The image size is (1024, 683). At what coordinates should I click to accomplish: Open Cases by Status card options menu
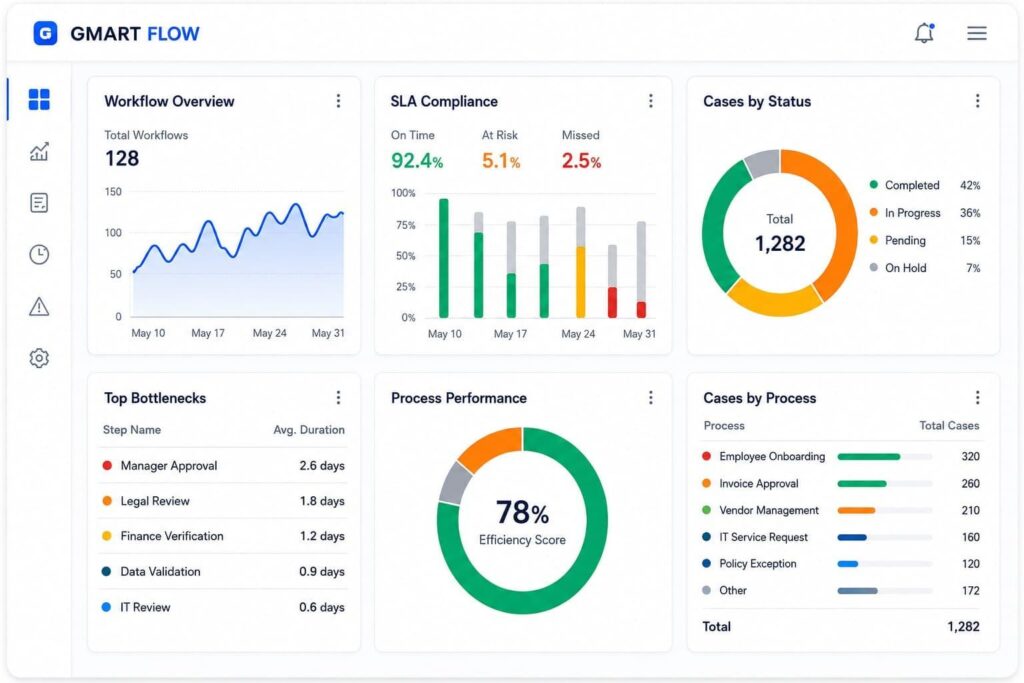coord(978,101)
